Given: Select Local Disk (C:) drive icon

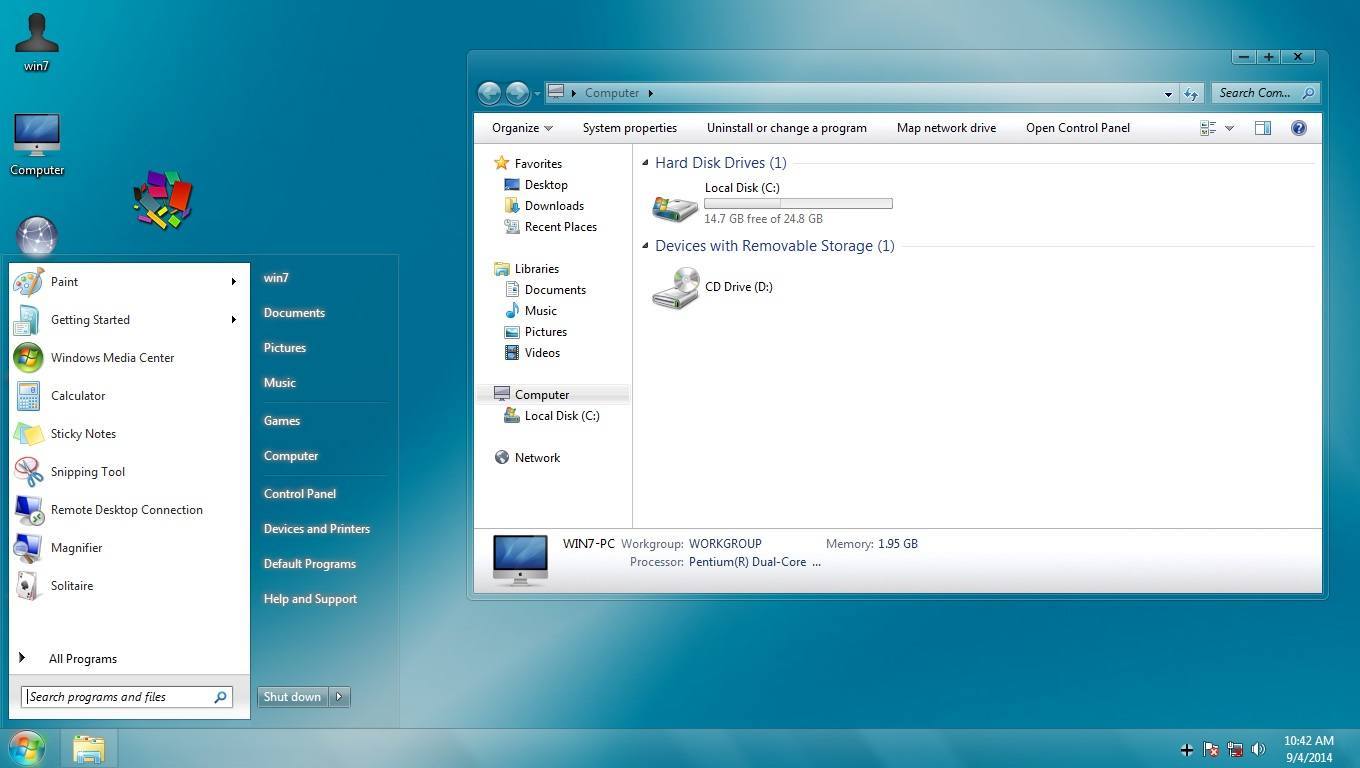Looking at the screenshot, I should [675, 207].
